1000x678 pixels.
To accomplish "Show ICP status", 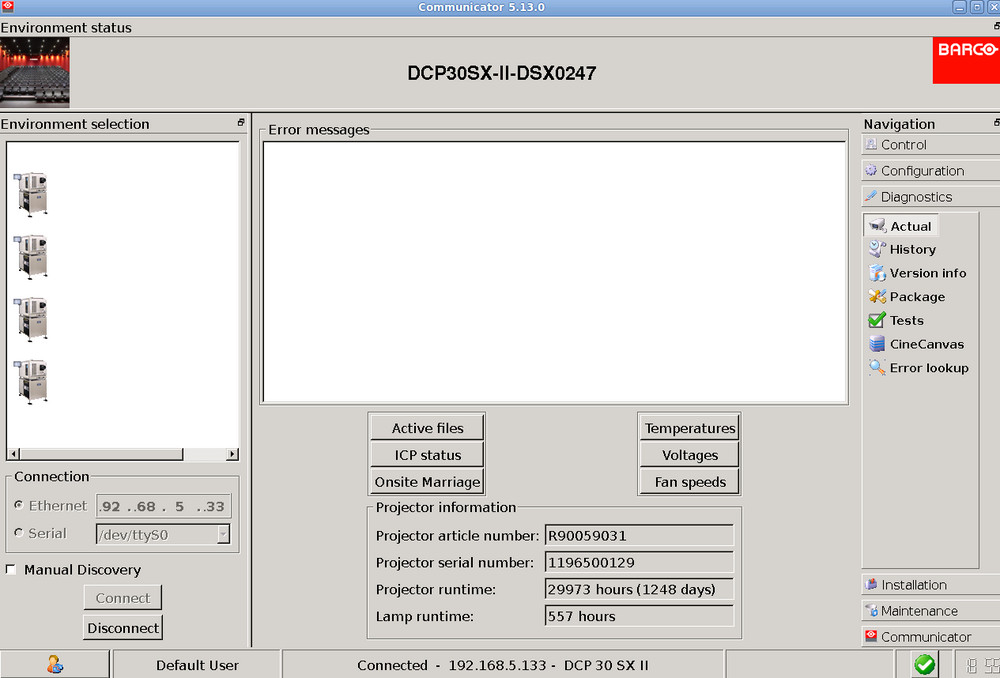I will tap(427, 455).
